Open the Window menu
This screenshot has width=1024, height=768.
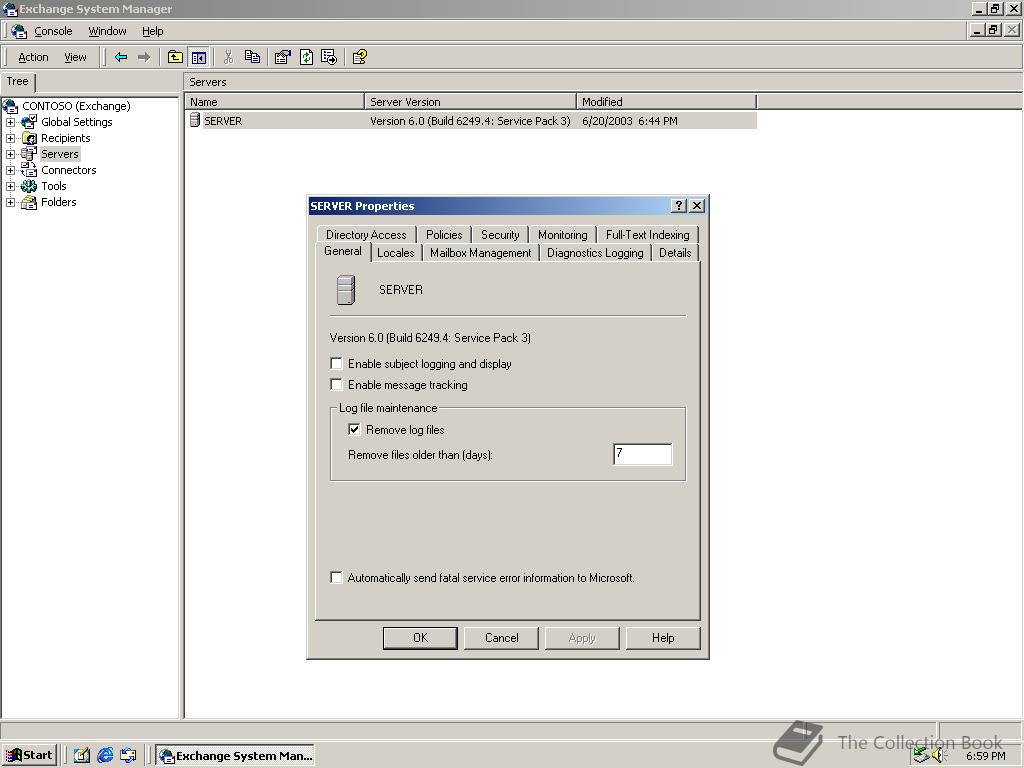(107, 31)
